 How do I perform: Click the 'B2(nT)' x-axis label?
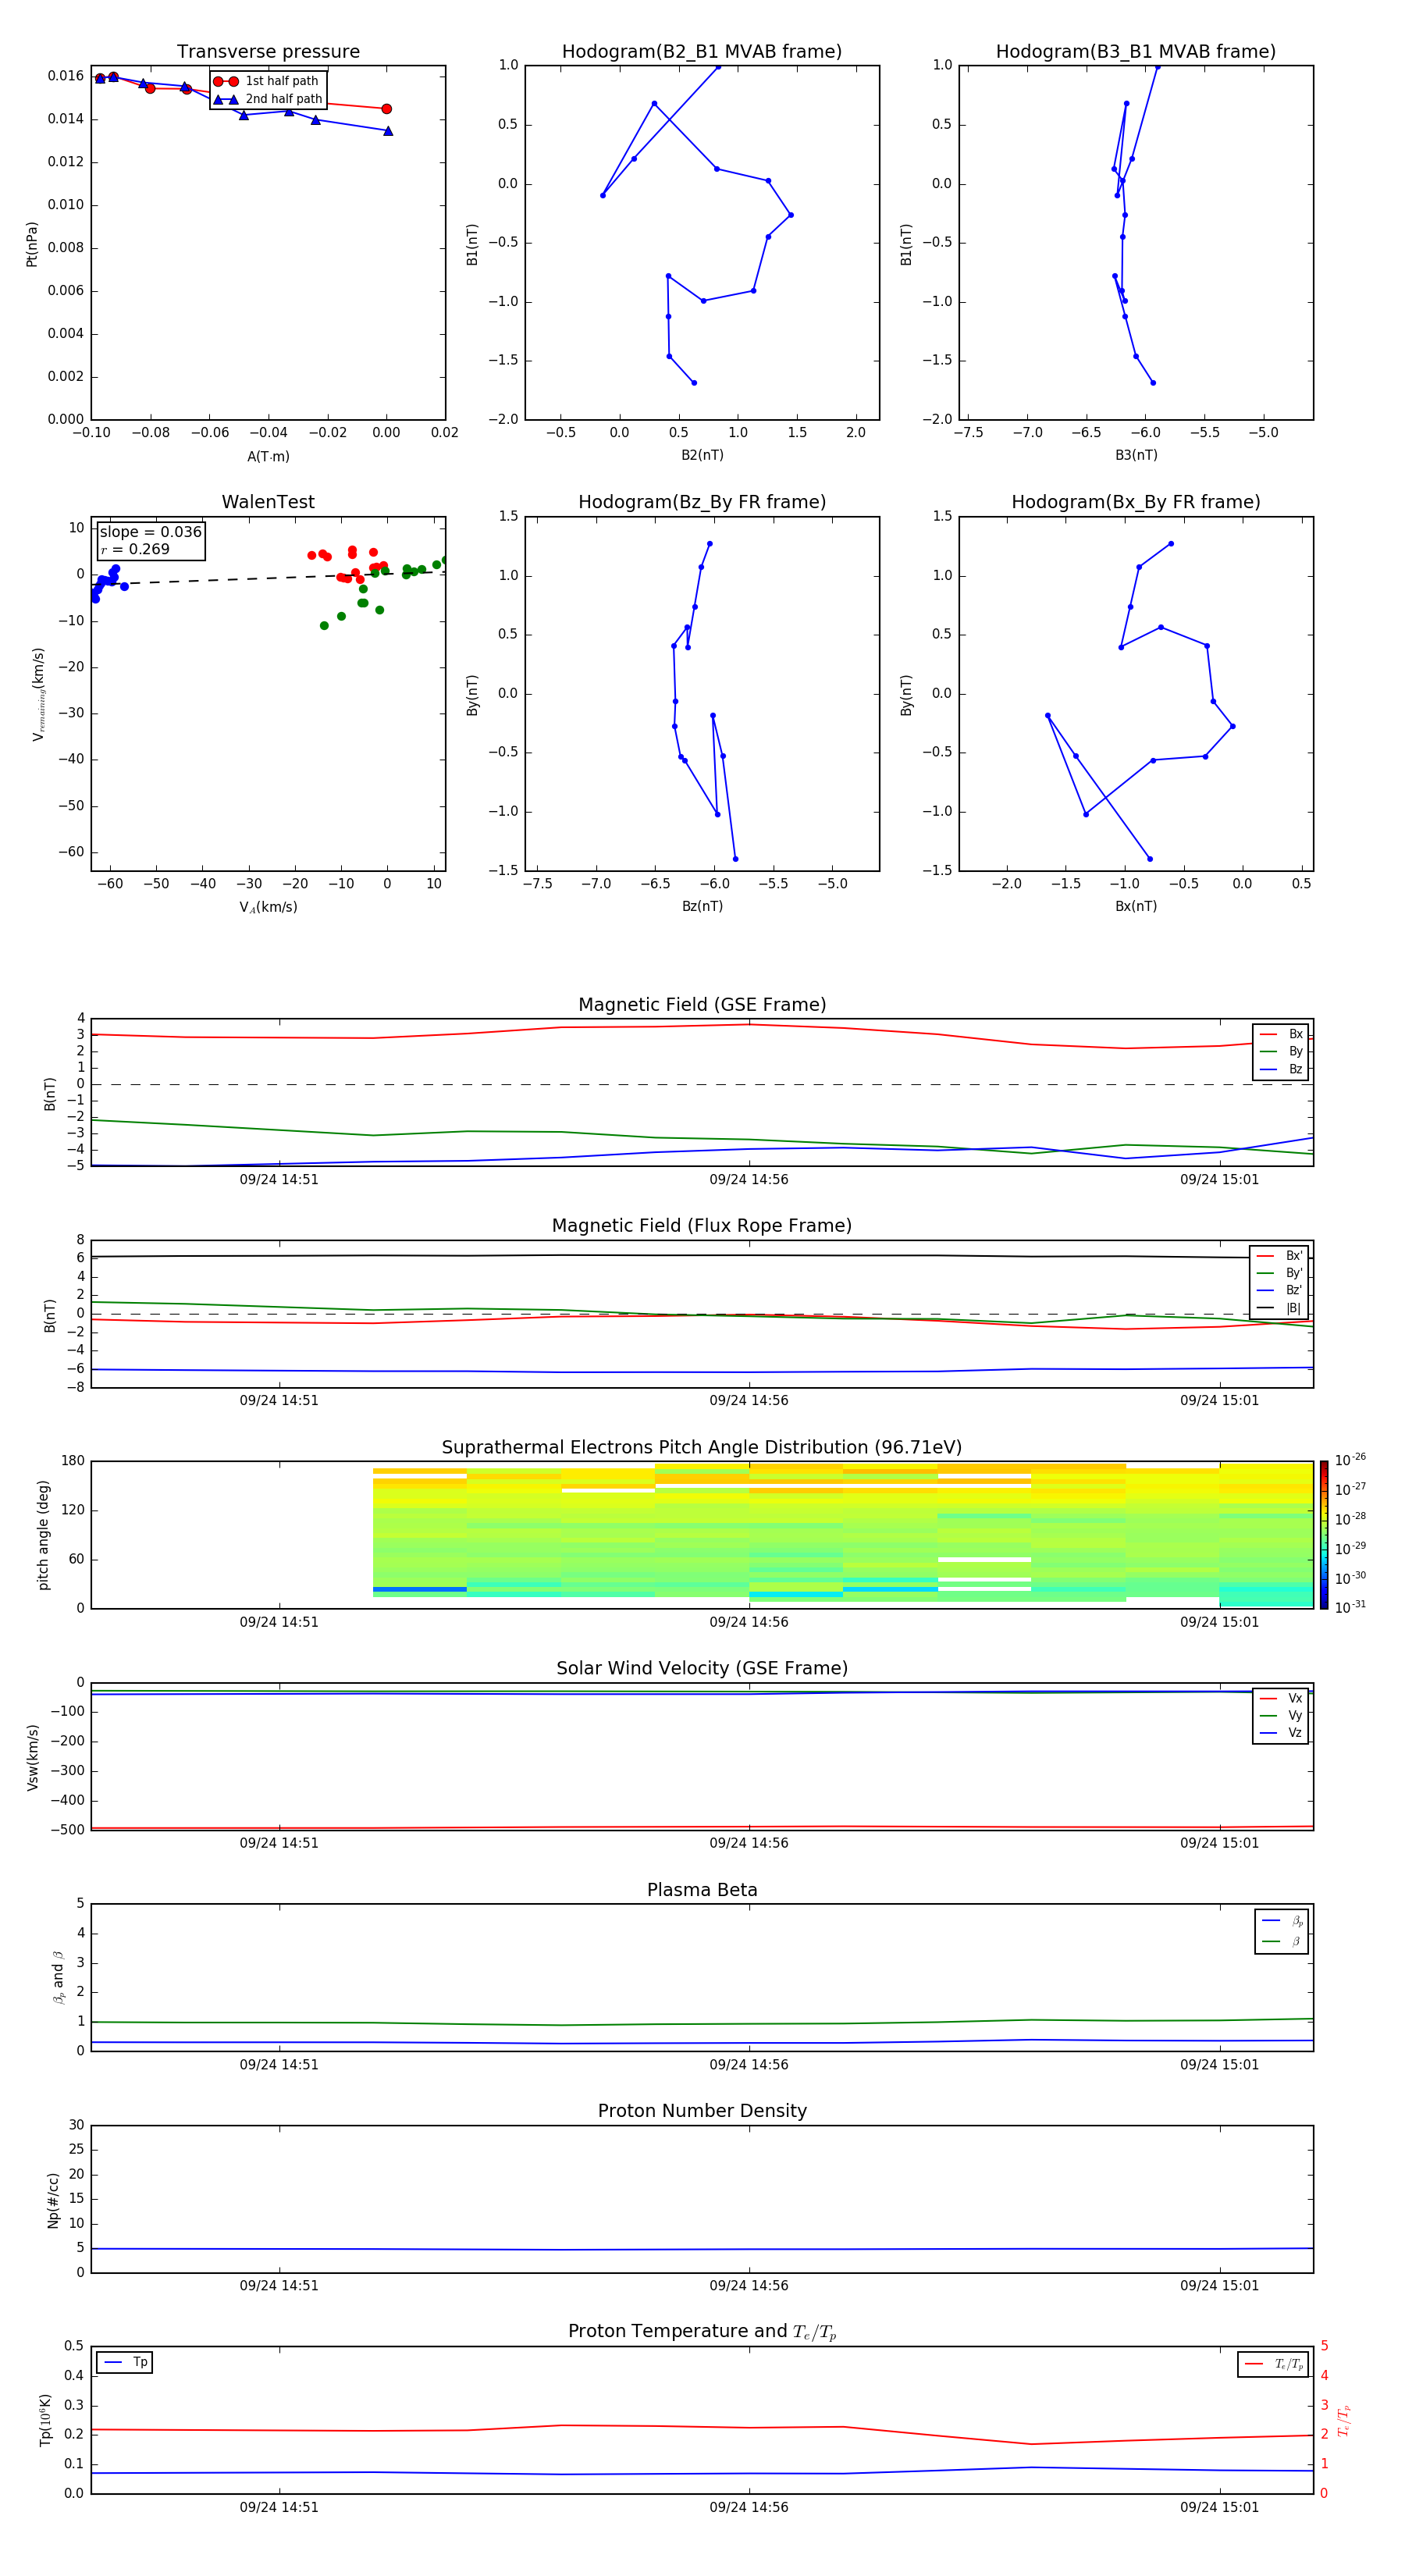click(702, 455)
